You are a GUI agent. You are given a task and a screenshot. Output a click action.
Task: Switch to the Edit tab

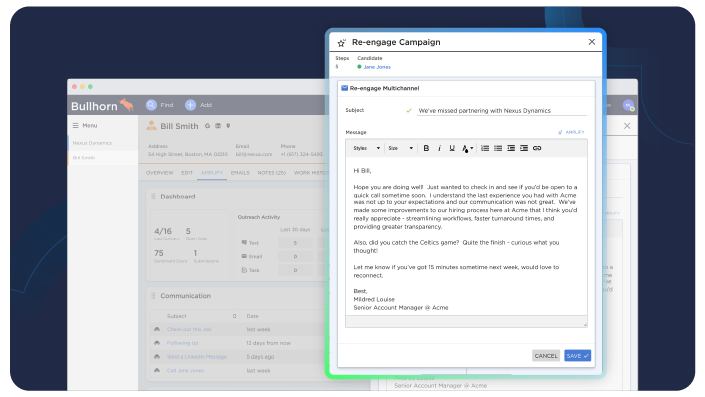[187, 173]
